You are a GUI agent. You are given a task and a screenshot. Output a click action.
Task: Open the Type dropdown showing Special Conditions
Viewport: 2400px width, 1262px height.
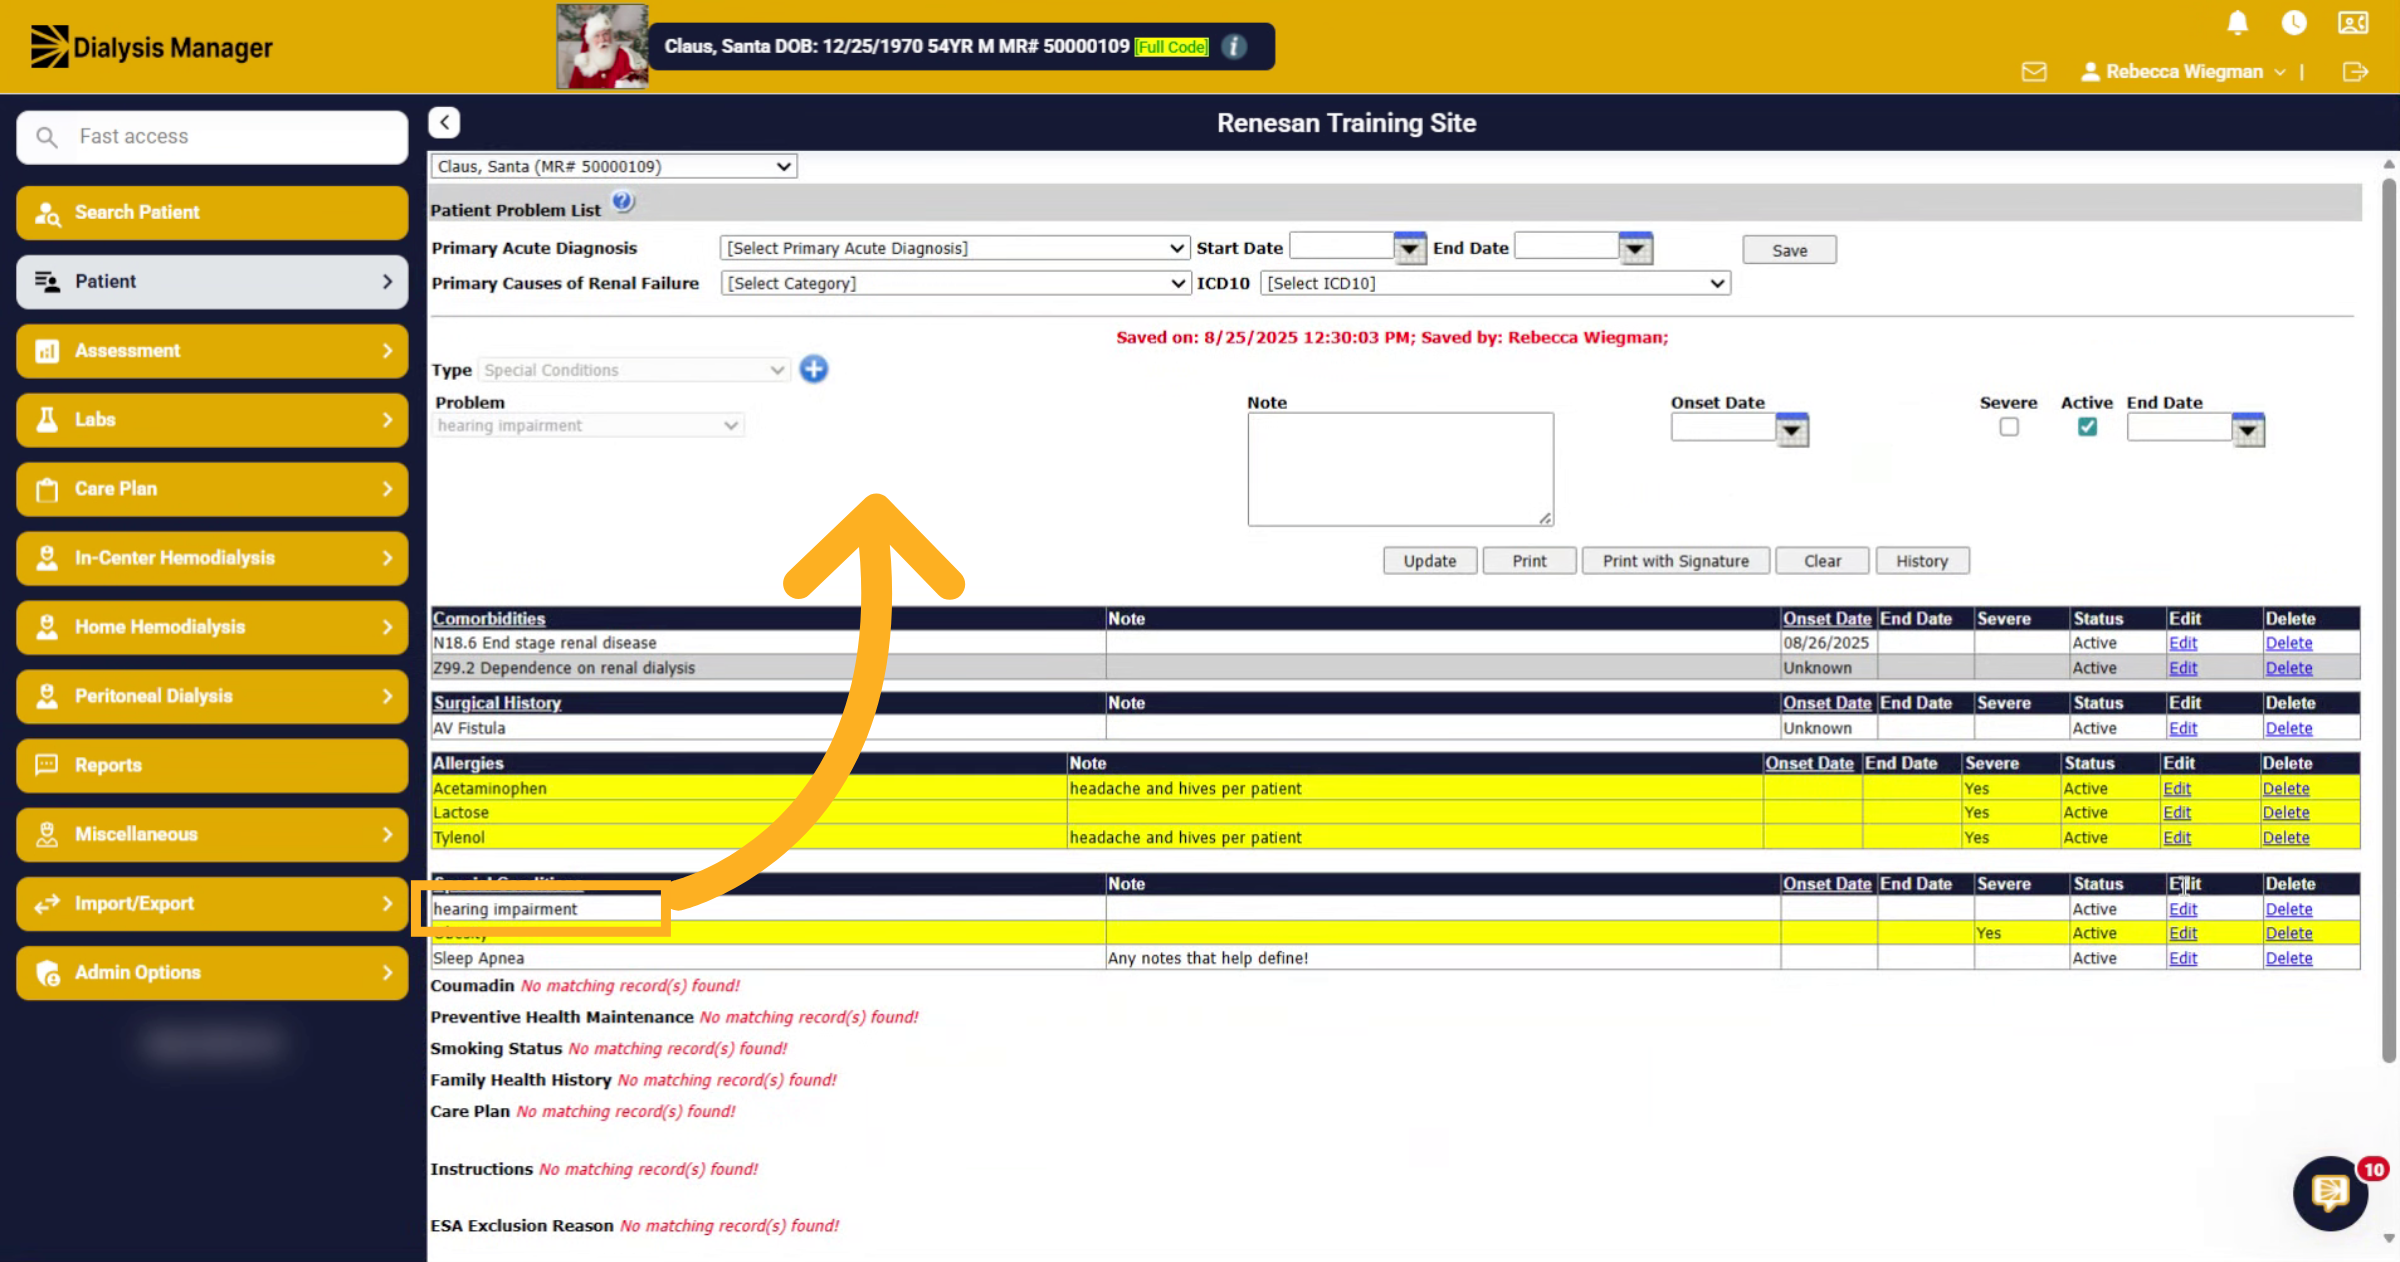[634, 370]
